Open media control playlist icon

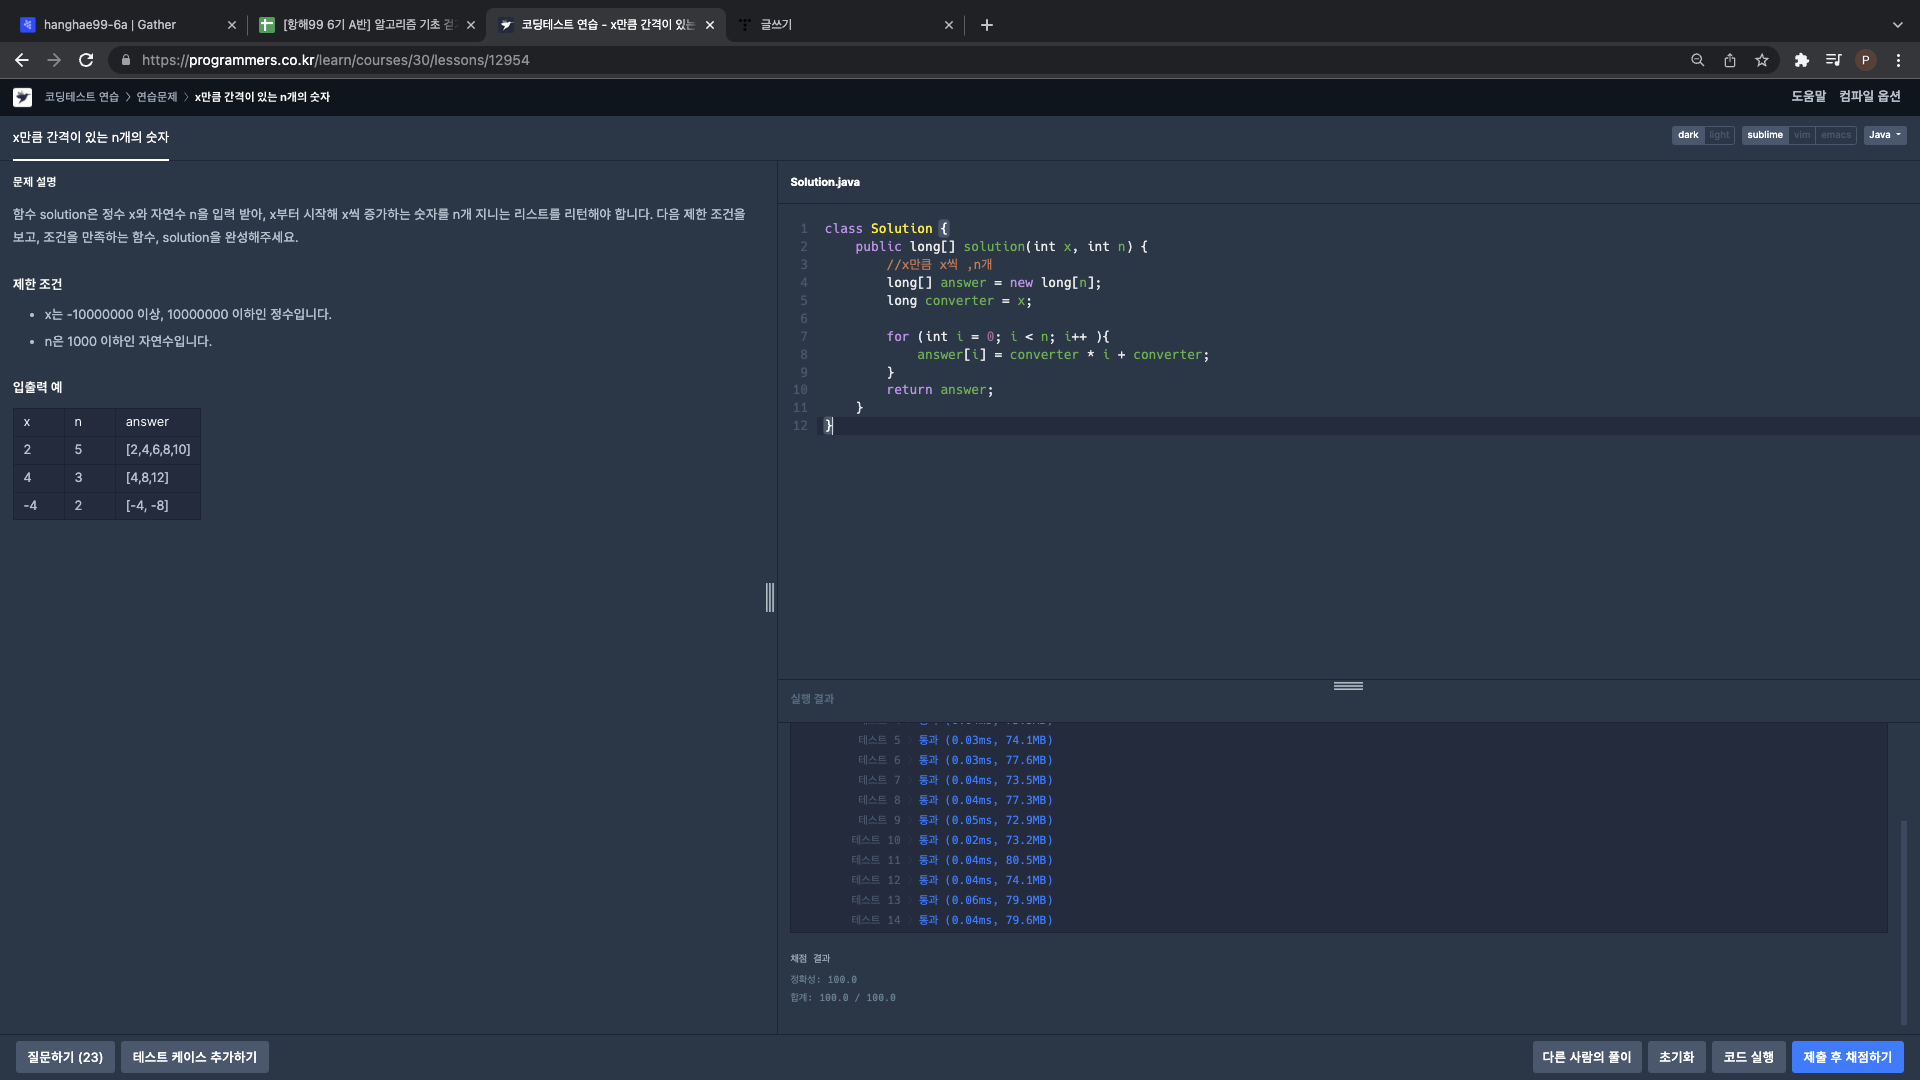click(1832, 60)
